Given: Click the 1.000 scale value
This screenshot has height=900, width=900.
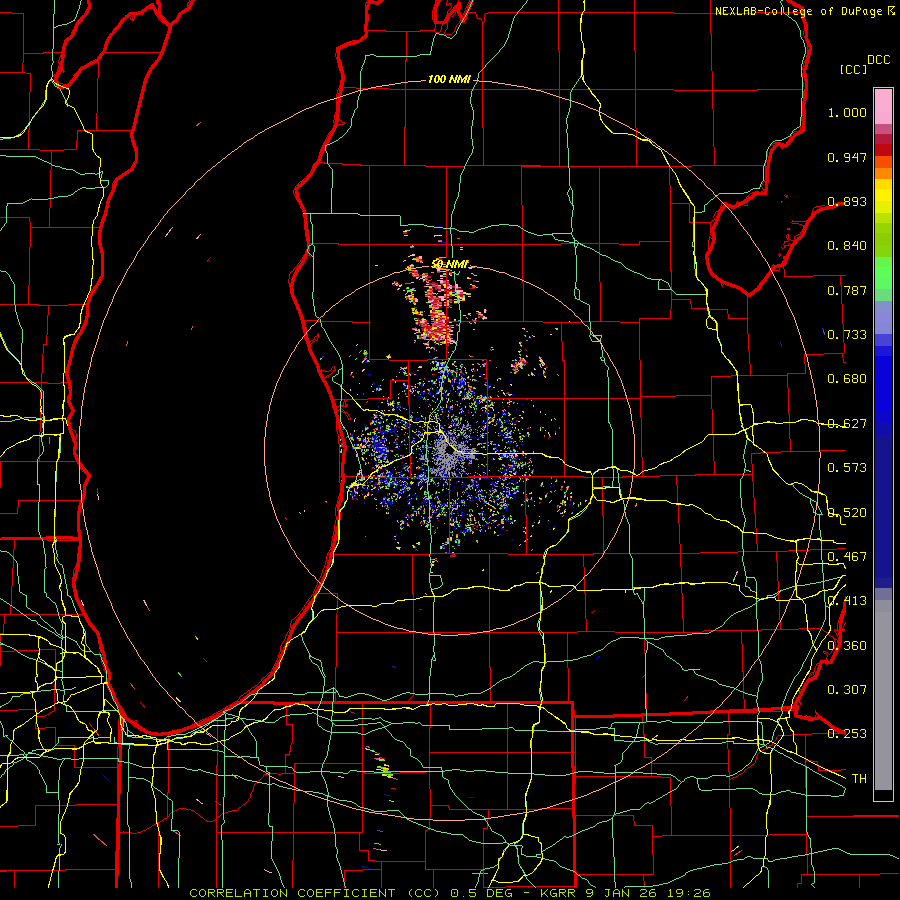Looking at the screenshot, I should 847,112.
